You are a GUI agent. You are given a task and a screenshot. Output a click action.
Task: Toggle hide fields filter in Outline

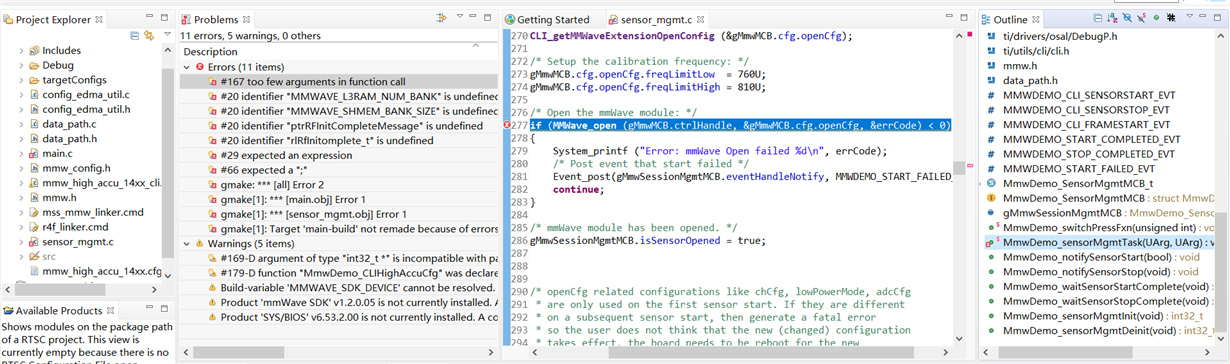coord(1127,19)
